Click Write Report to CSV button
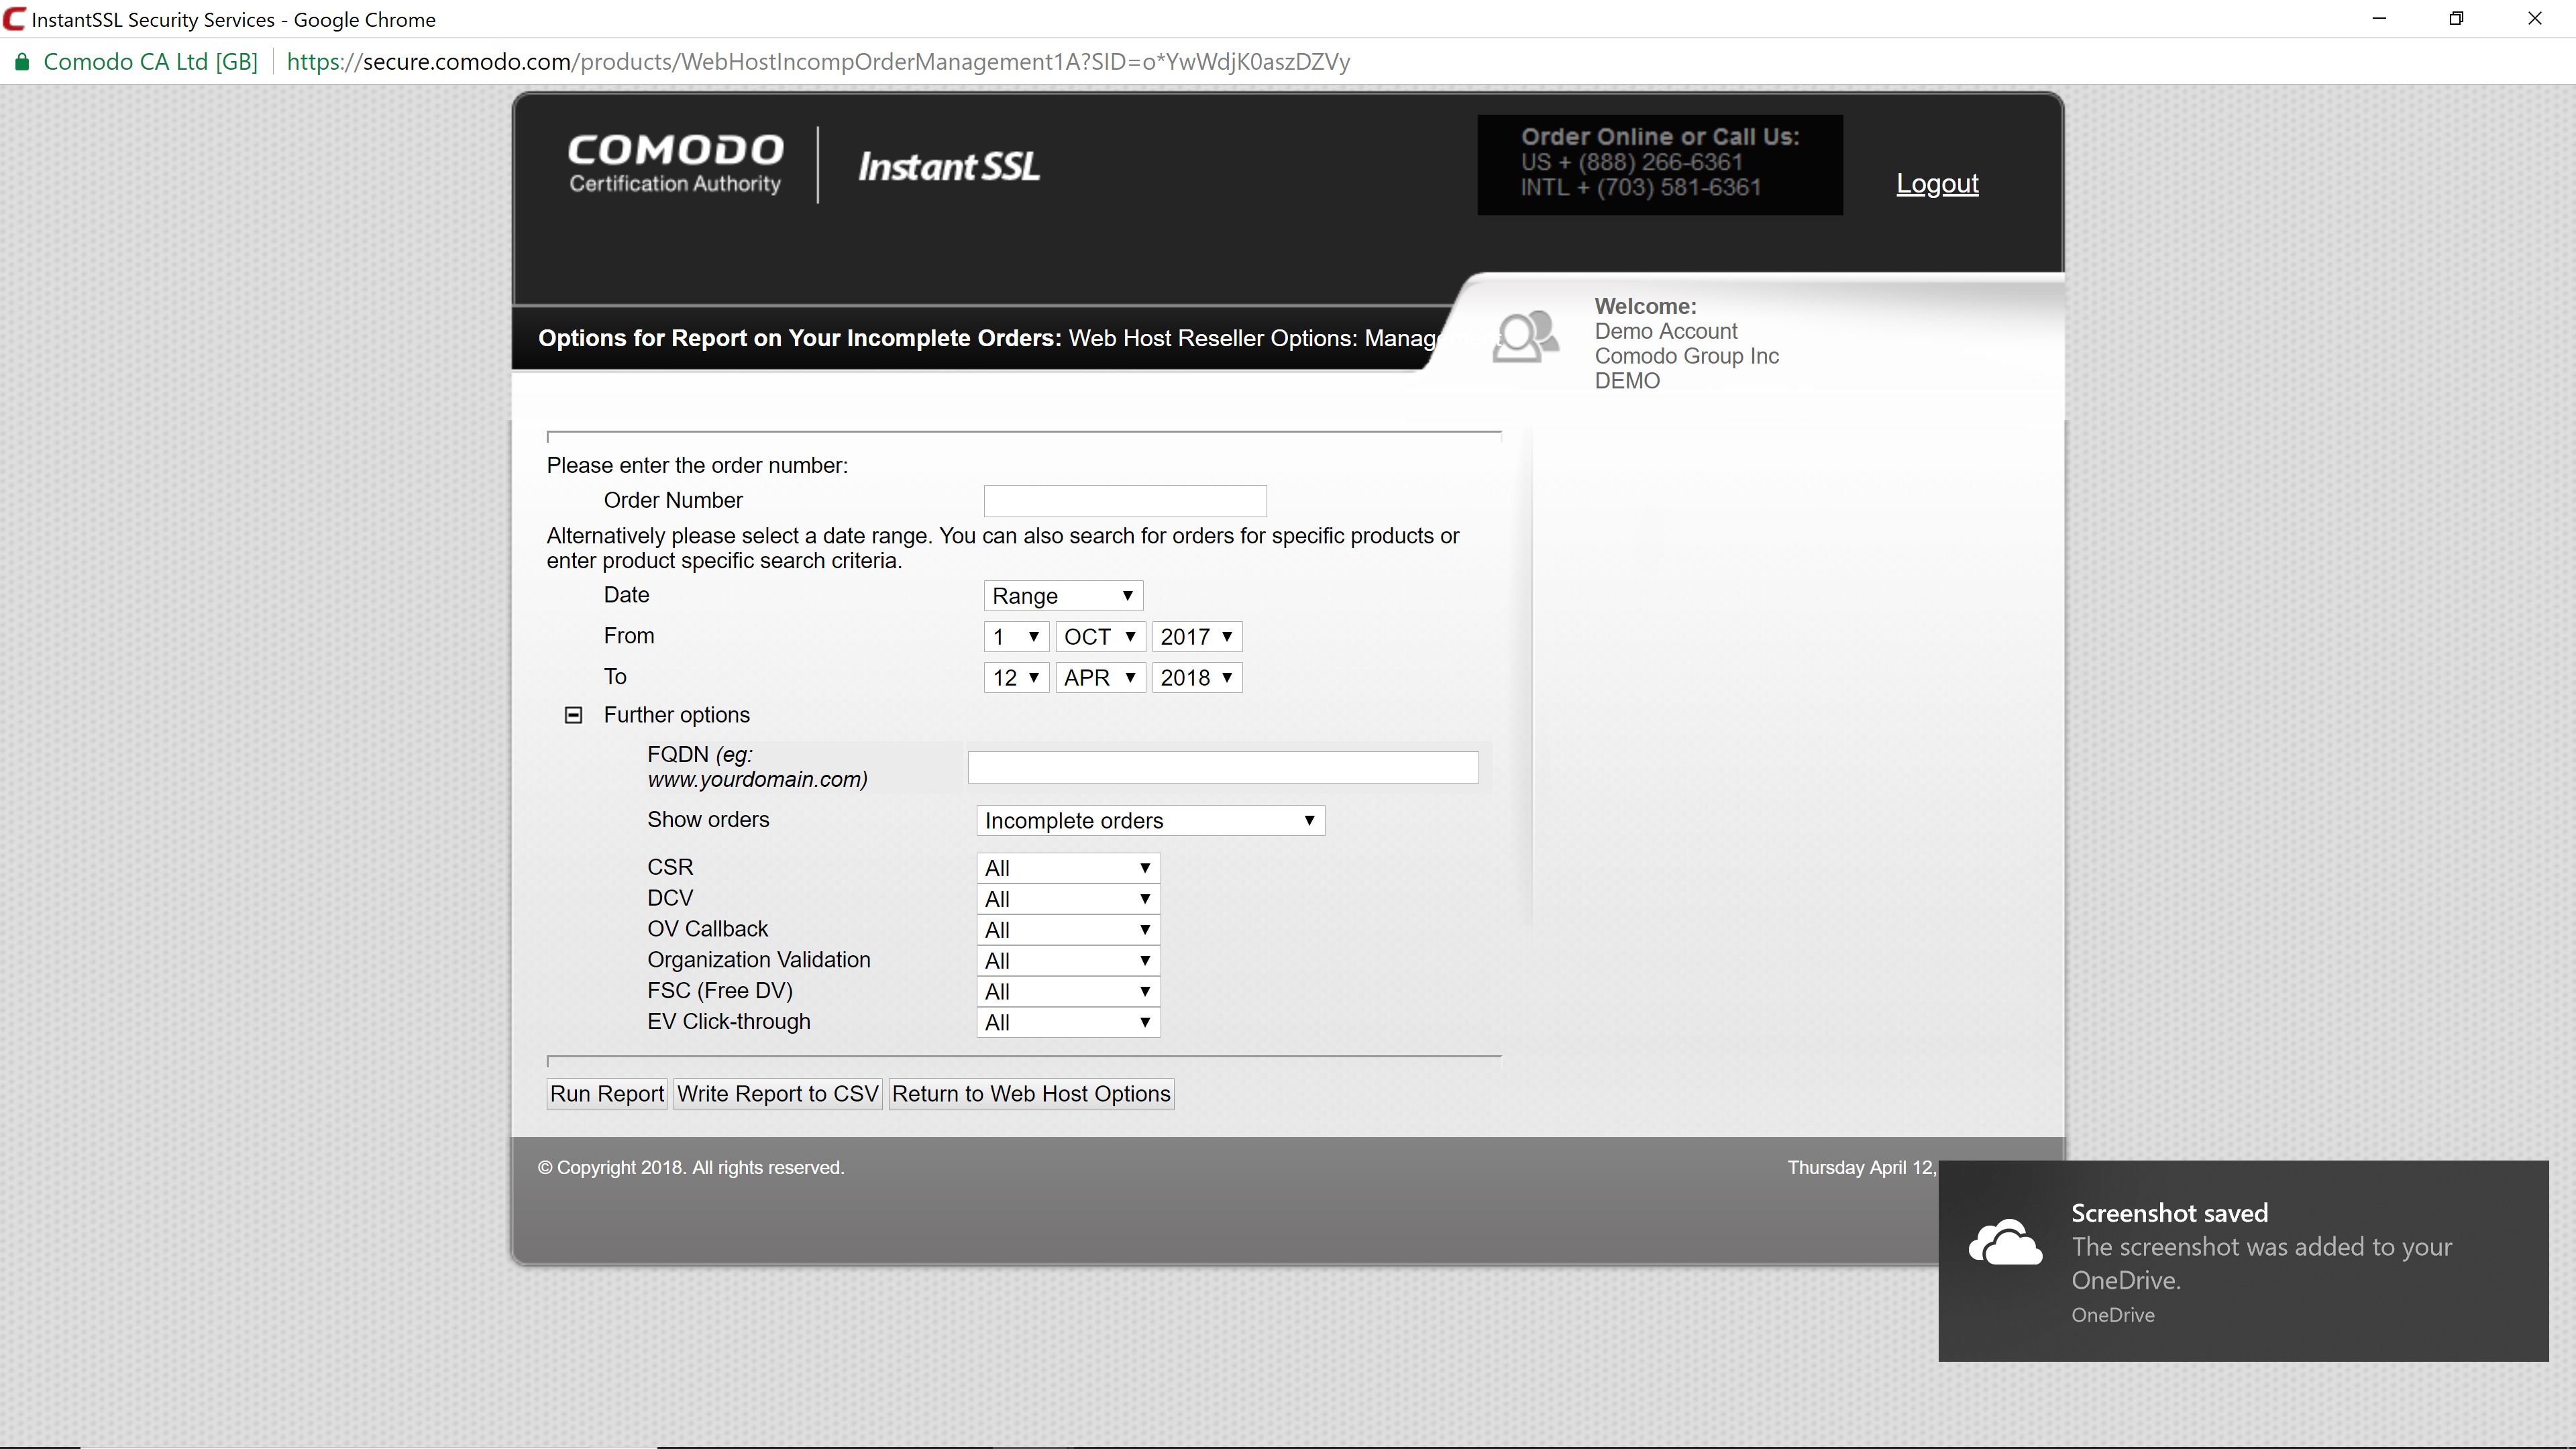Image resolution: width=2576 pixels, height=1449 pixels. coord(778,1094)
